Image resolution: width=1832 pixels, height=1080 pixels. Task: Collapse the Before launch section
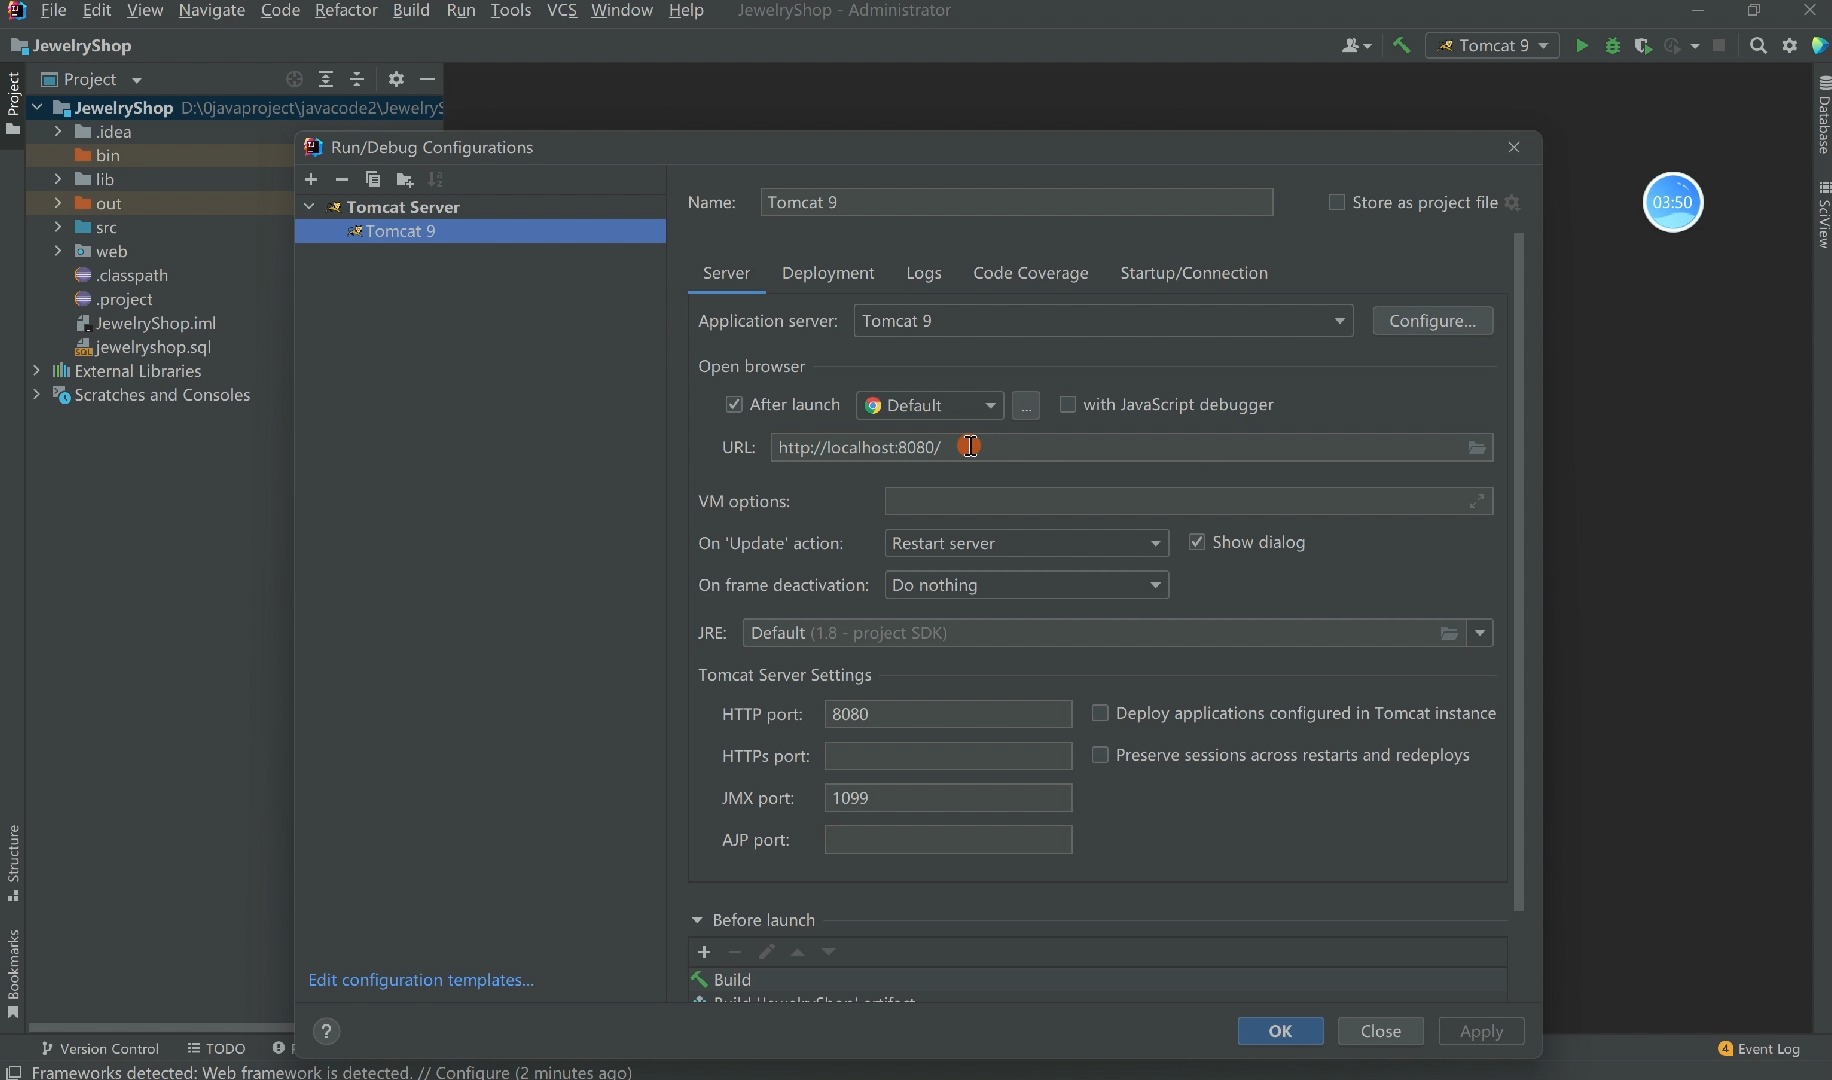[697, 920]
